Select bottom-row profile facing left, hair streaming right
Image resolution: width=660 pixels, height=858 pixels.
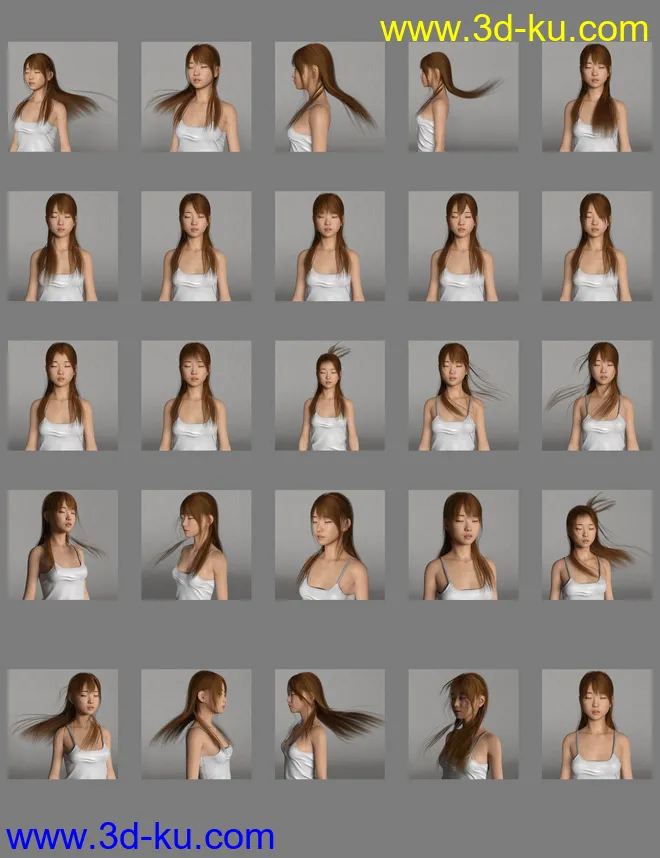pos(330,725)
